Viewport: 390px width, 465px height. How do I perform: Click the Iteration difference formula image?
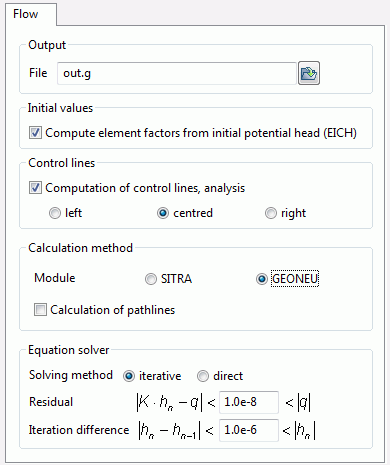[x=176, y=430]
